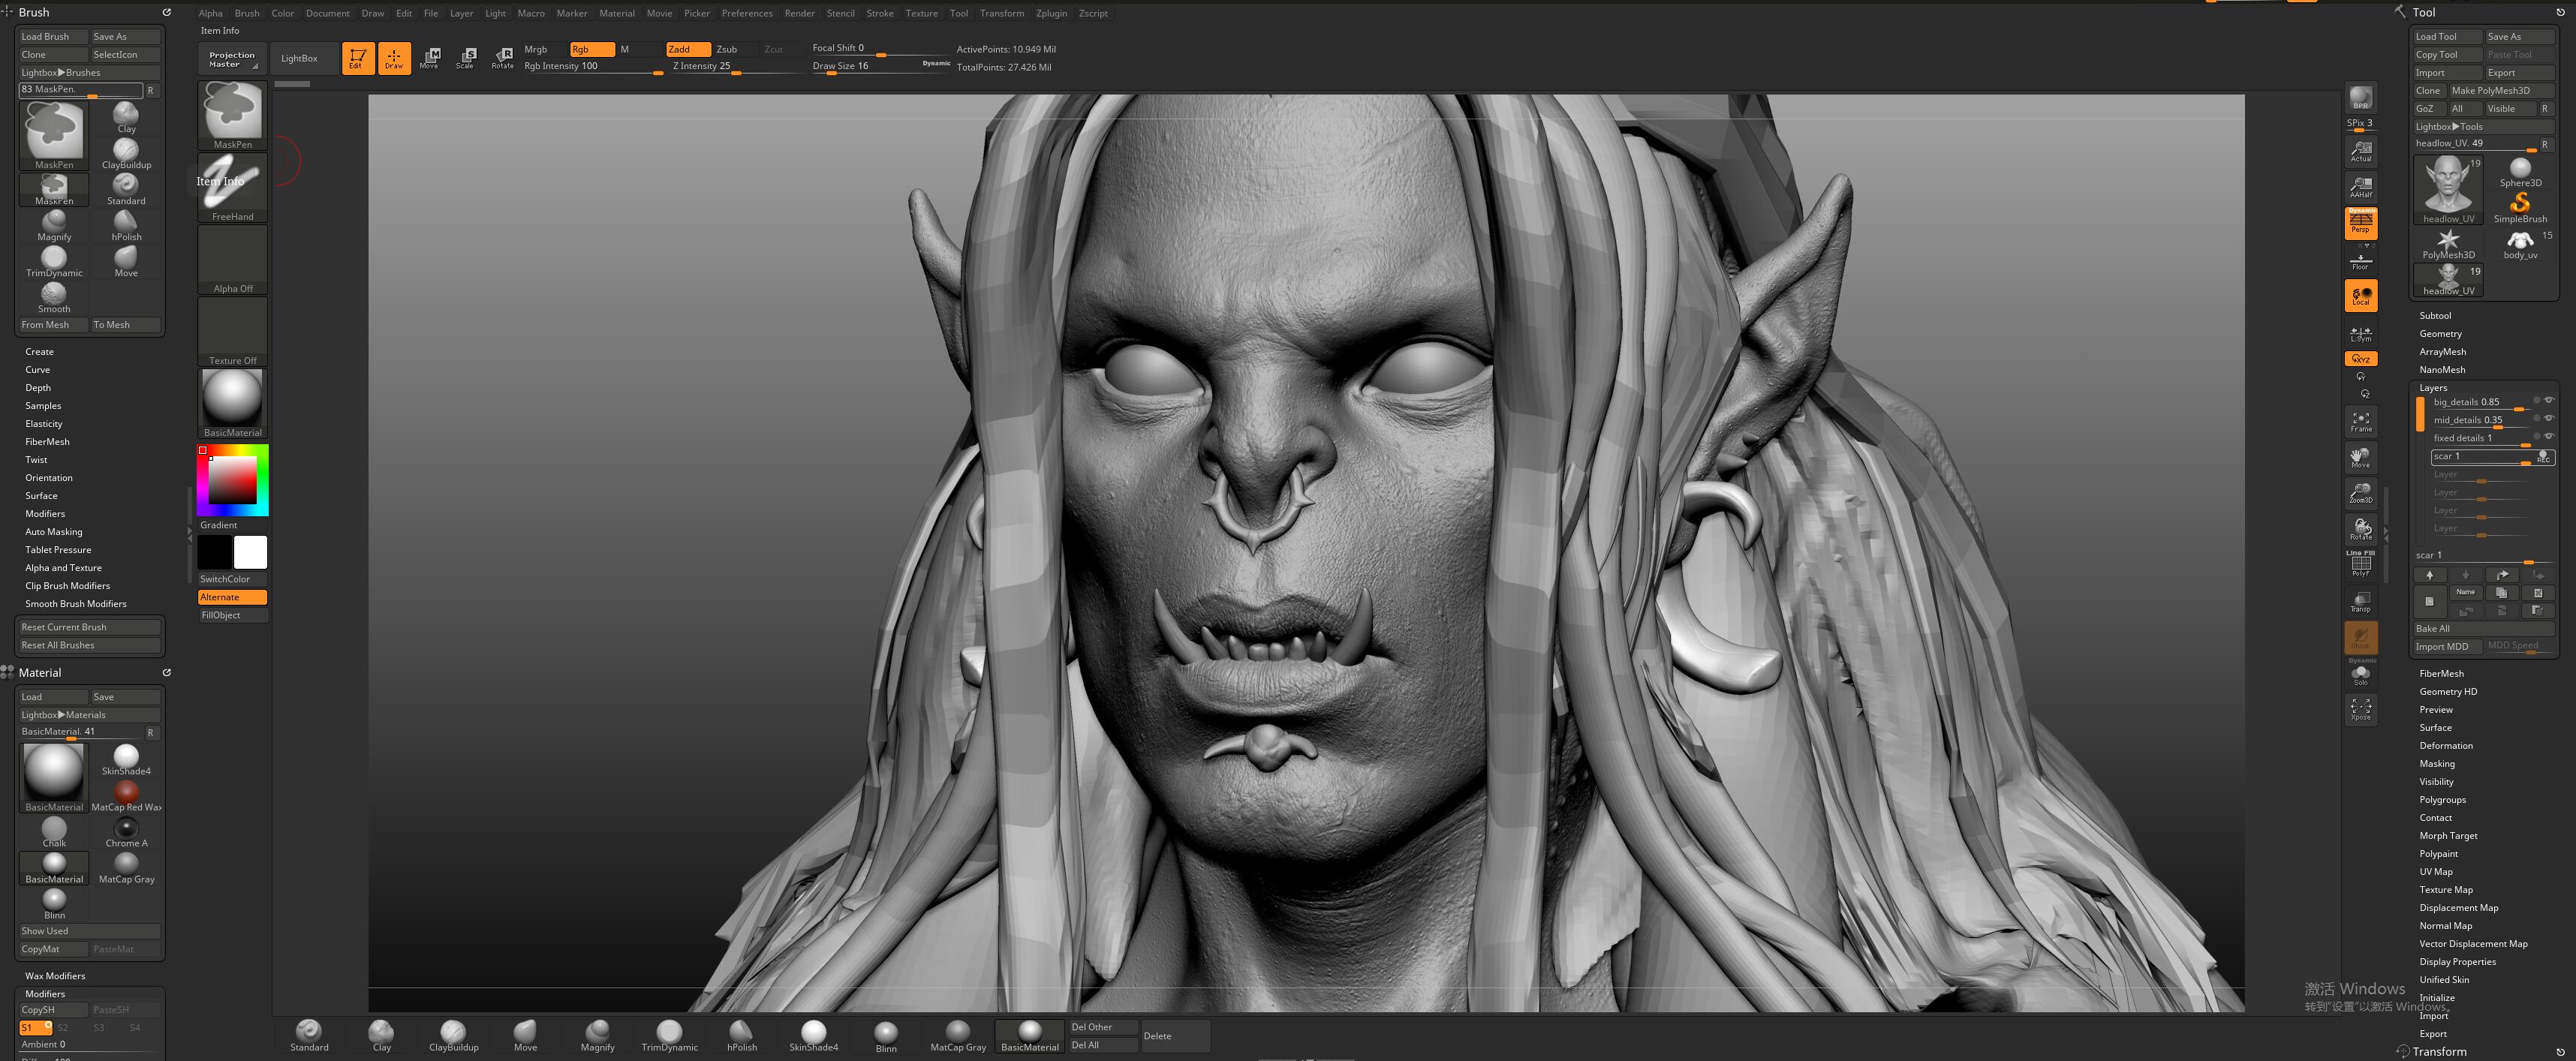Set view to Actual size
Image resolution: width=2576 pixels, height=1061 pixels.
pyautogui.click(x=2360, y=151)
